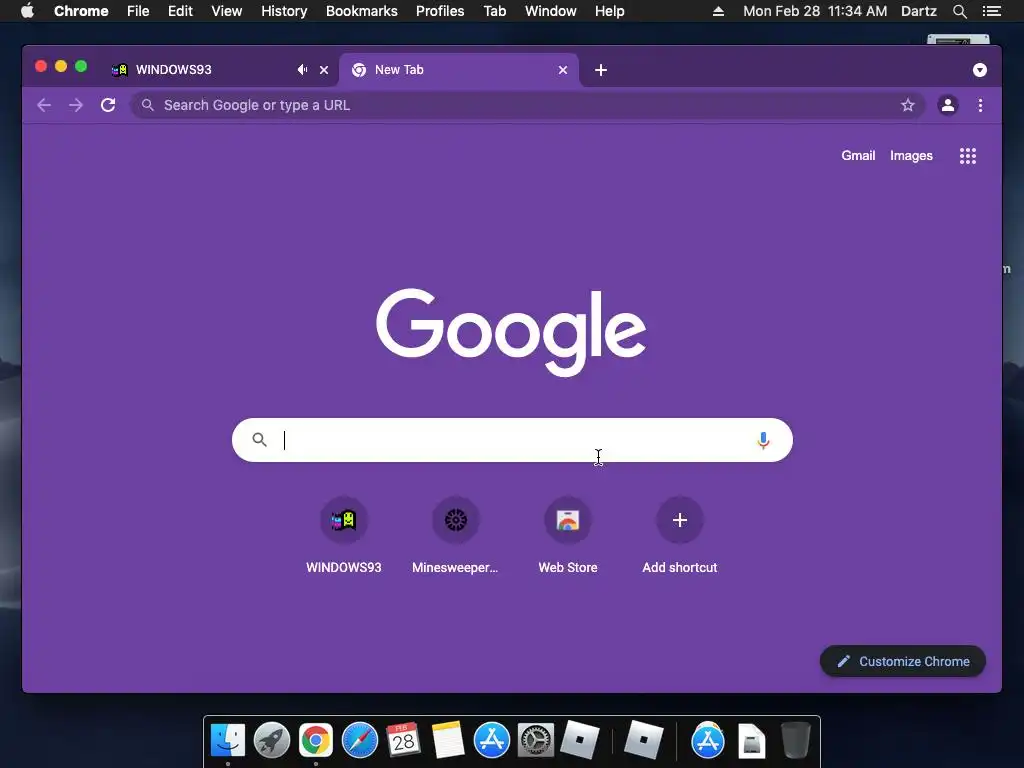Click the Dartz user name in menu bar
Screen dimensions: 1024x768
click(919, 11)
